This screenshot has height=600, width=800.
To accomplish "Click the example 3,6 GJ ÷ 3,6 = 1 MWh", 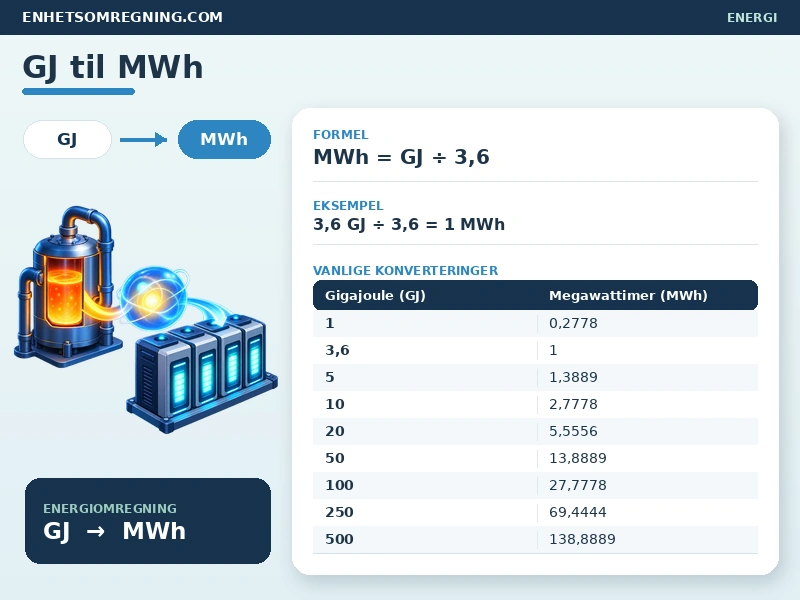I will tap(409, 224).
